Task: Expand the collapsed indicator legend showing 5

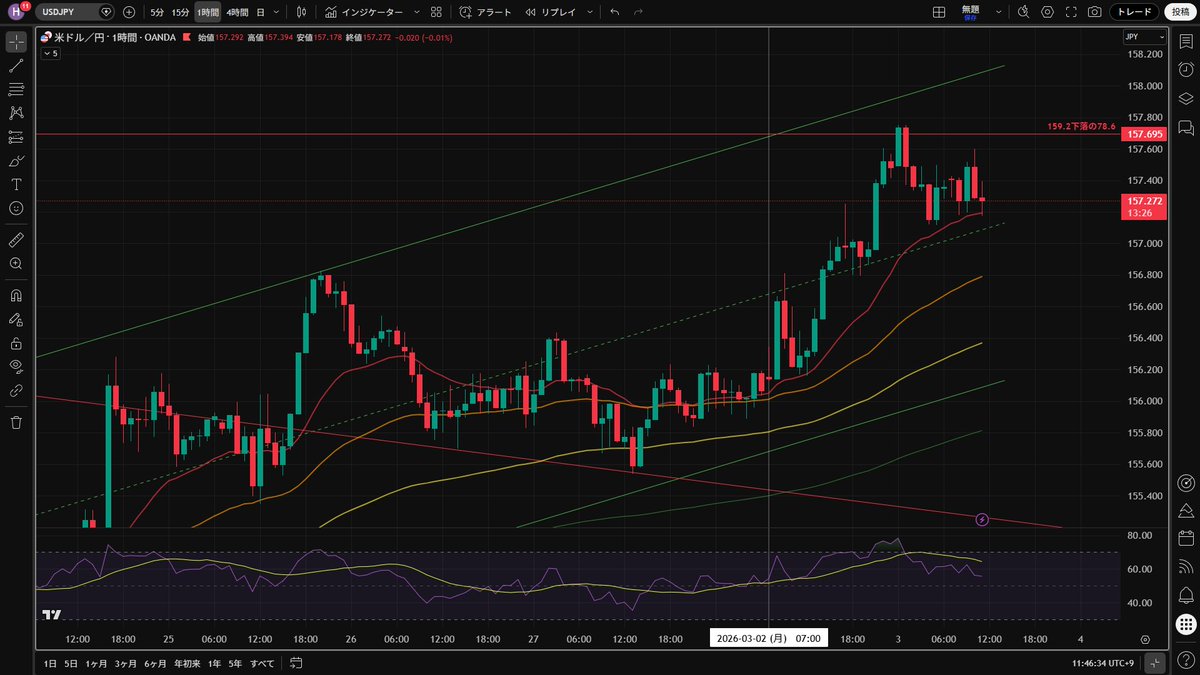Action: pyautogui.click(x=49, y=54)
